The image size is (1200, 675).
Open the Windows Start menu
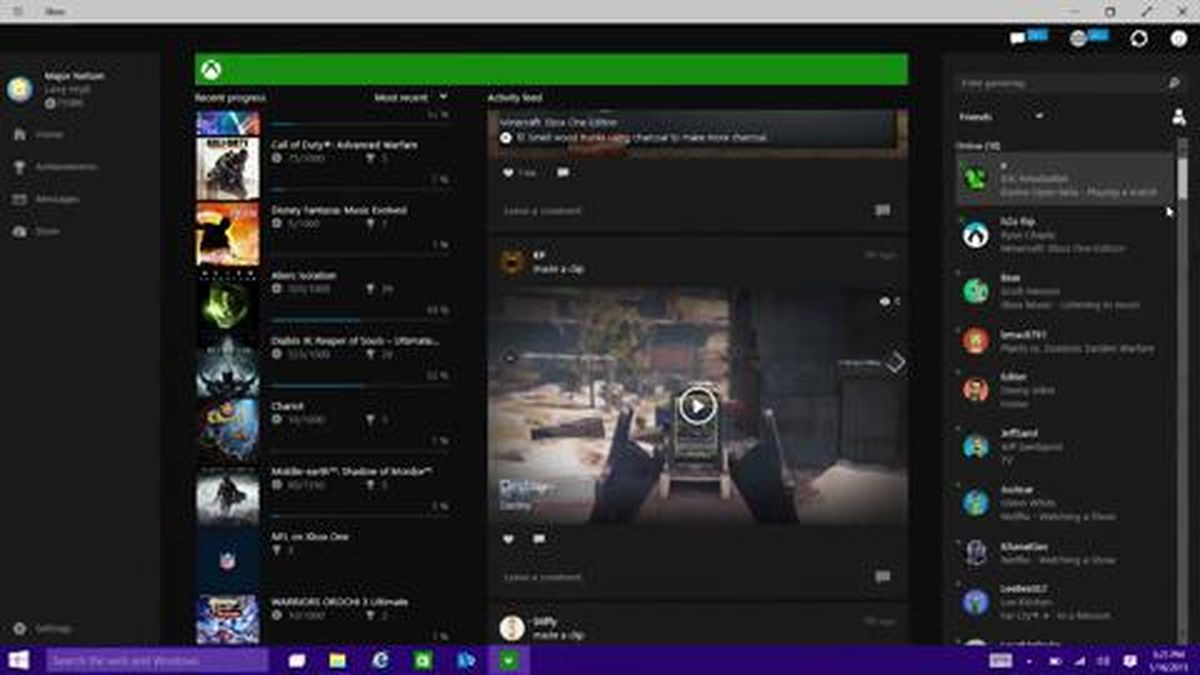click(18, 661)
